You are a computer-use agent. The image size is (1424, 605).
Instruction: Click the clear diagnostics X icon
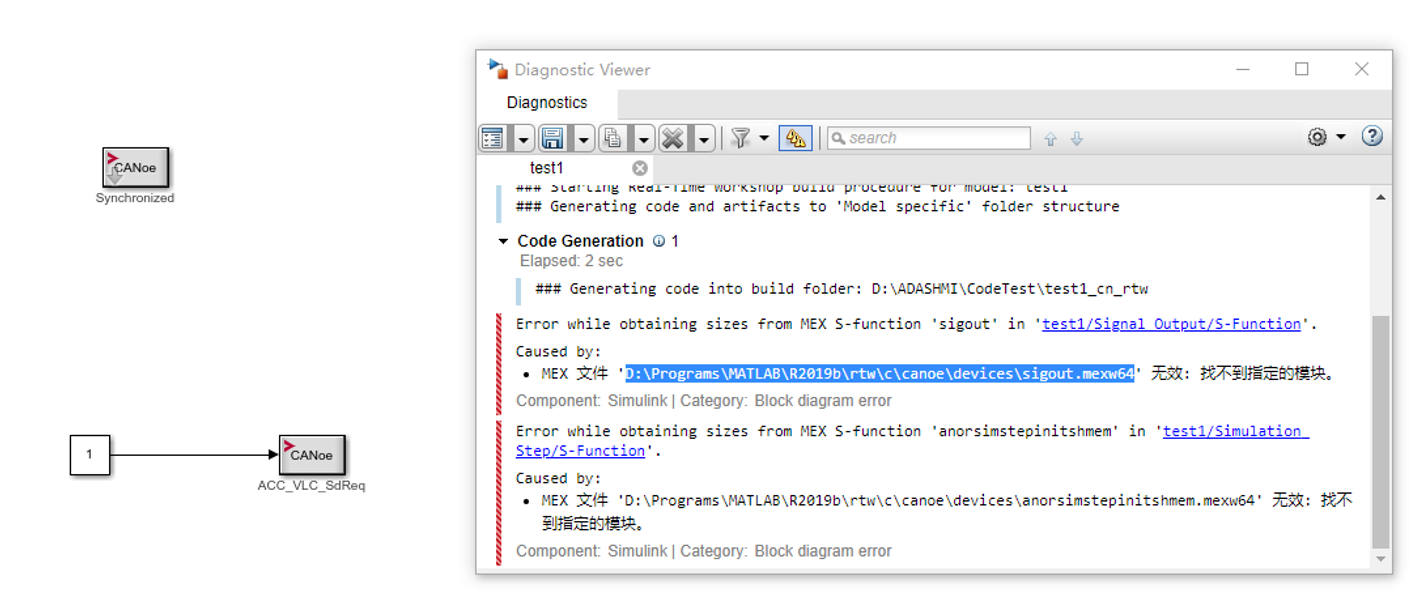[x=673, y=139]
